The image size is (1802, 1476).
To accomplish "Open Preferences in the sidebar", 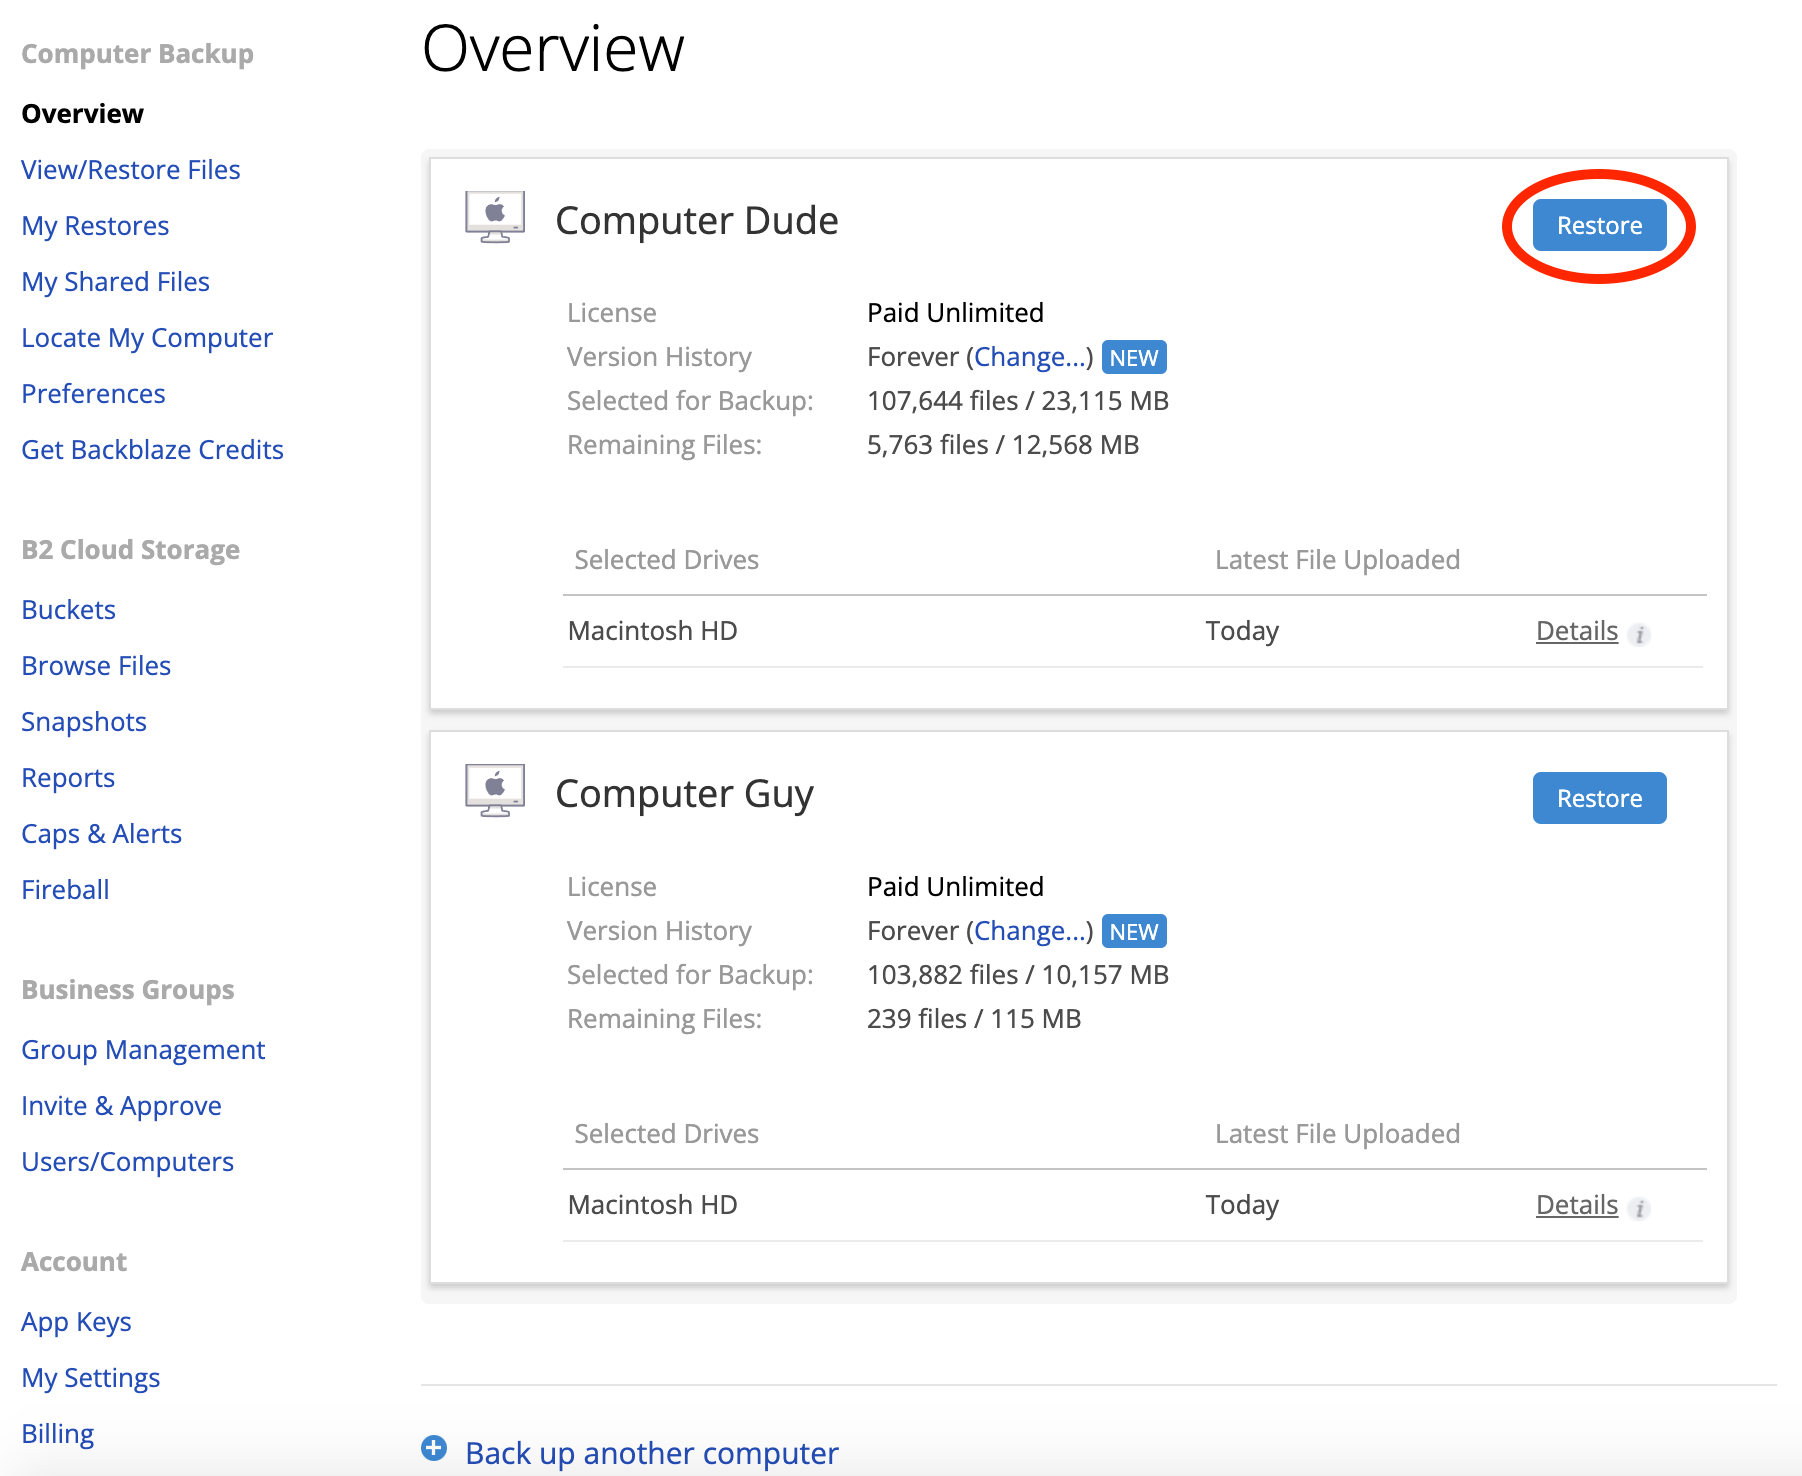I will point(94,394).
